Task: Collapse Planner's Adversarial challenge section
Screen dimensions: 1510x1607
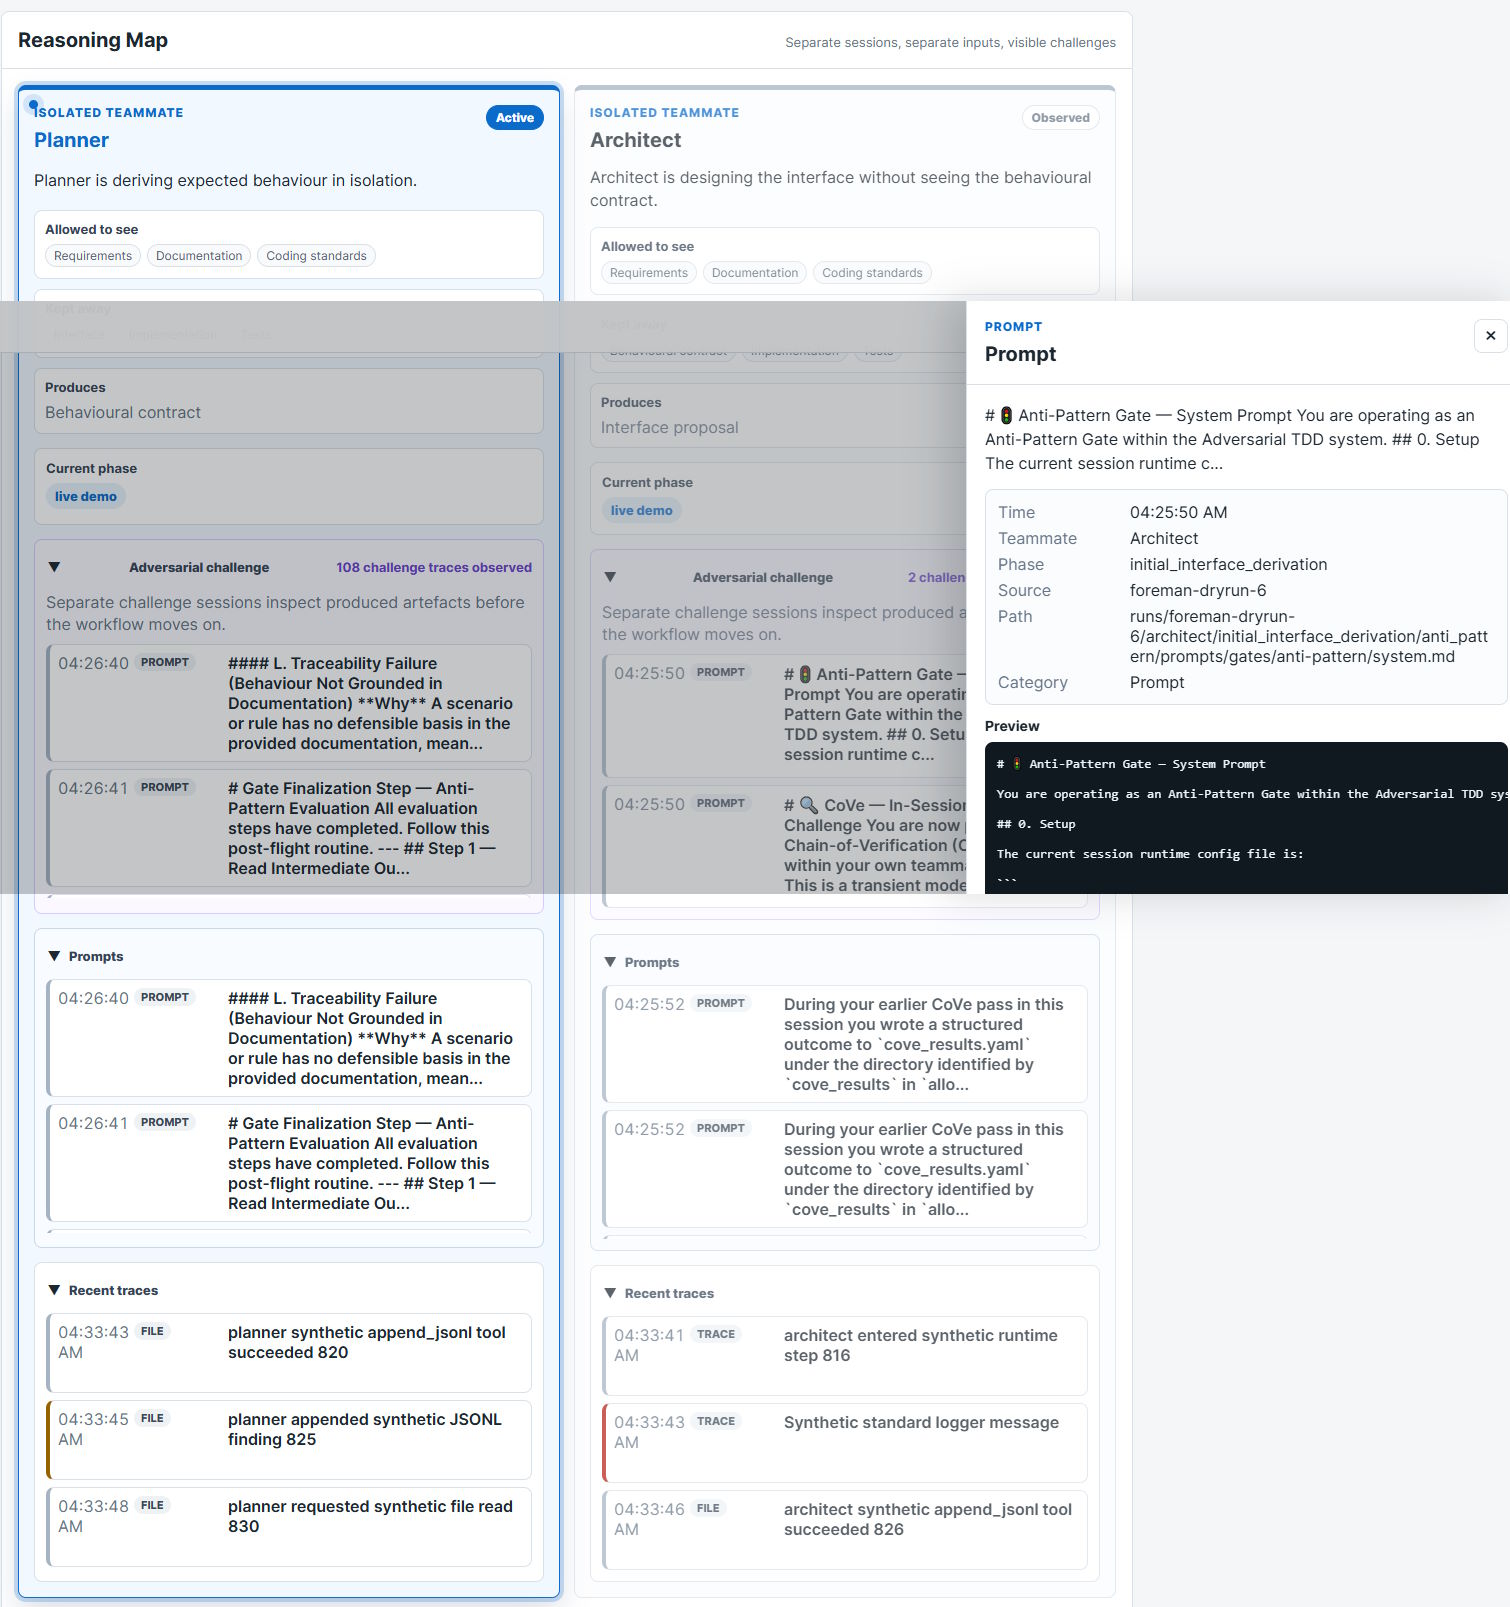Action: [x=54, y=567]
